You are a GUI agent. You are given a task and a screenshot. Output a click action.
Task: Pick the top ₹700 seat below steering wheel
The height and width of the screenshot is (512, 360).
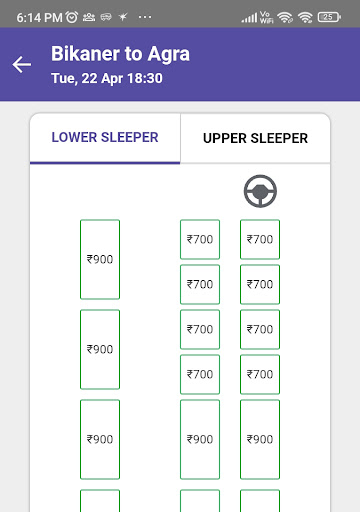pos(260,239)
